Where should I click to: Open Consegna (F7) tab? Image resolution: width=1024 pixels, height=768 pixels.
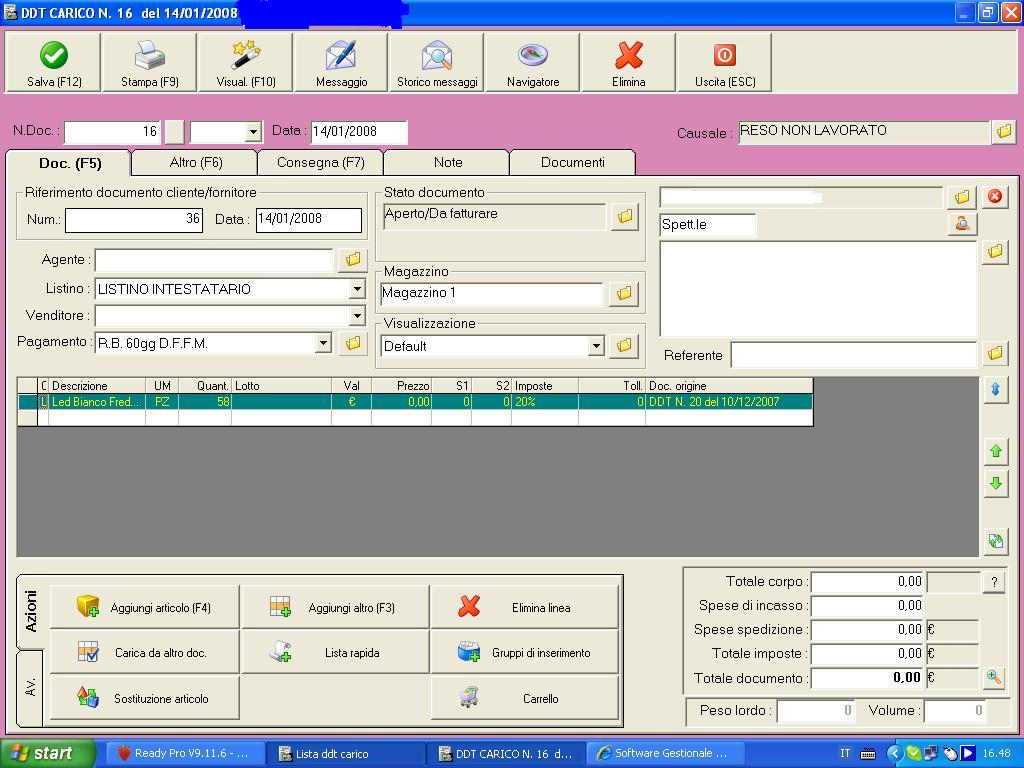point(321,163)
